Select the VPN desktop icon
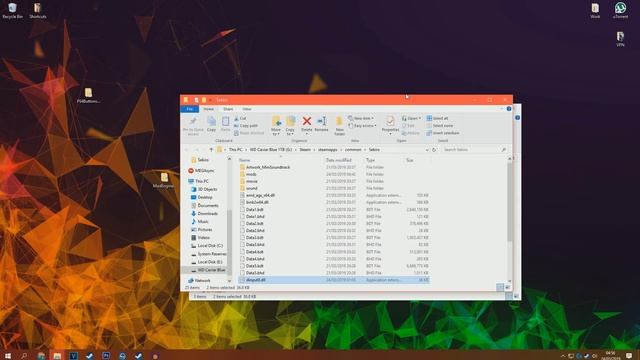This screenshot has width=640, height=360. (620, 39)
